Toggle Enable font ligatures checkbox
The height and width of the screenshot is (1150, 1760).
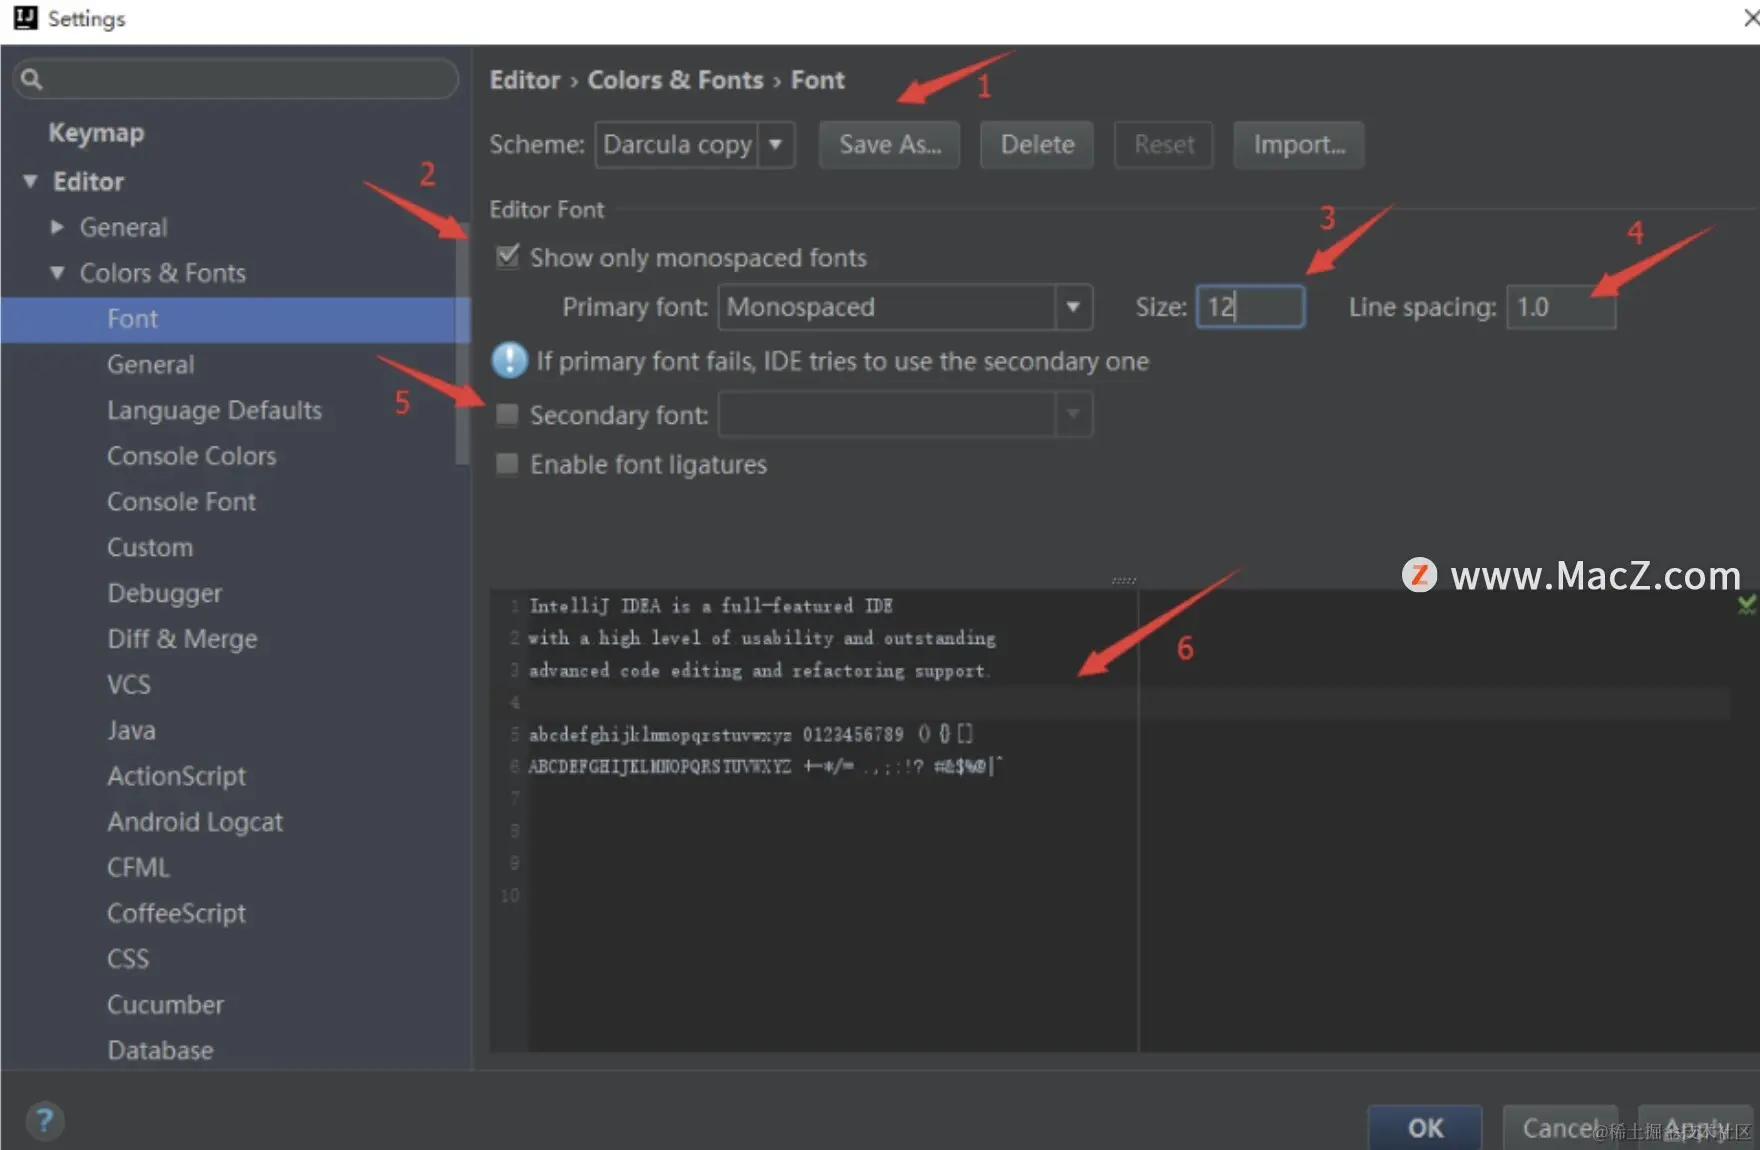point(508,464)
